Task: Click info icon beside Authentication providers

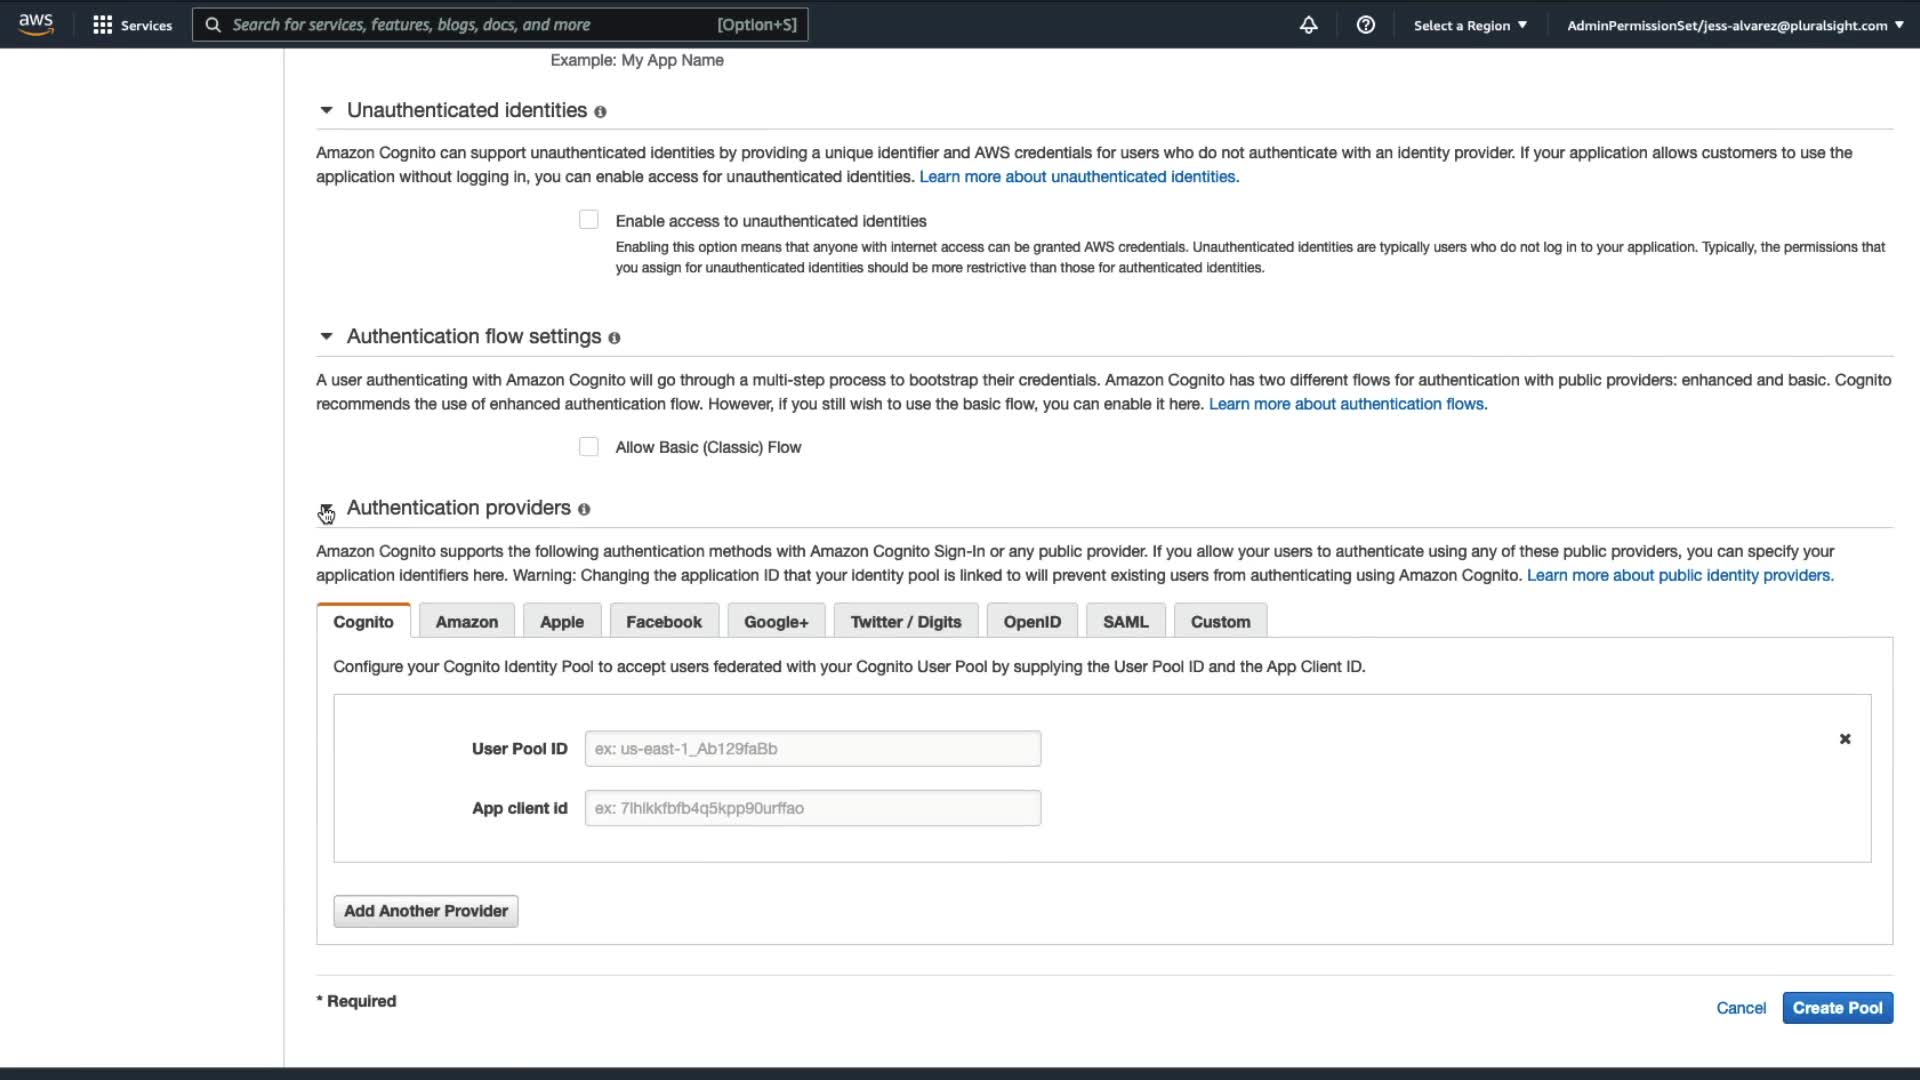Action: pyautogui.click(x=584, y=509)
